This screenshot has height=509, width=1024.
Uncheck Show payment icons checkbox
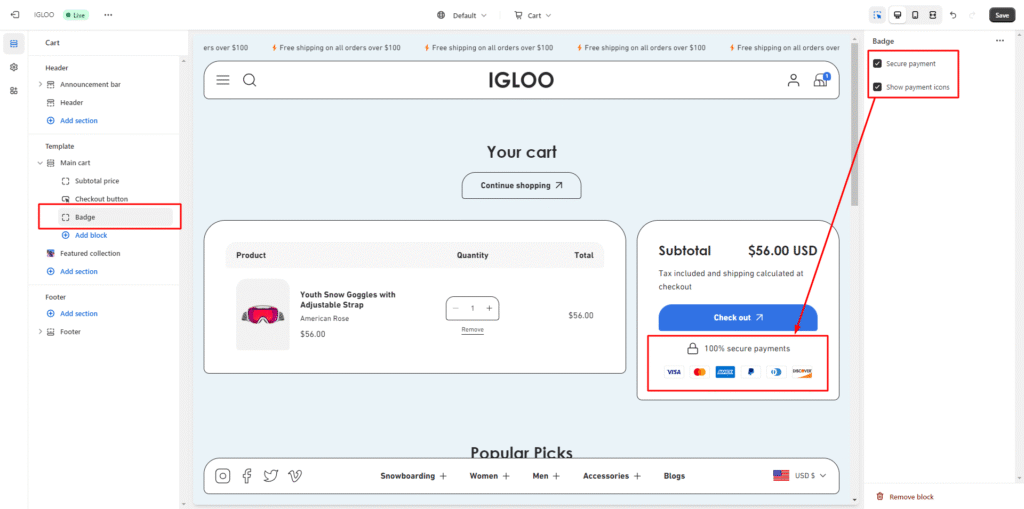(877, 87)
